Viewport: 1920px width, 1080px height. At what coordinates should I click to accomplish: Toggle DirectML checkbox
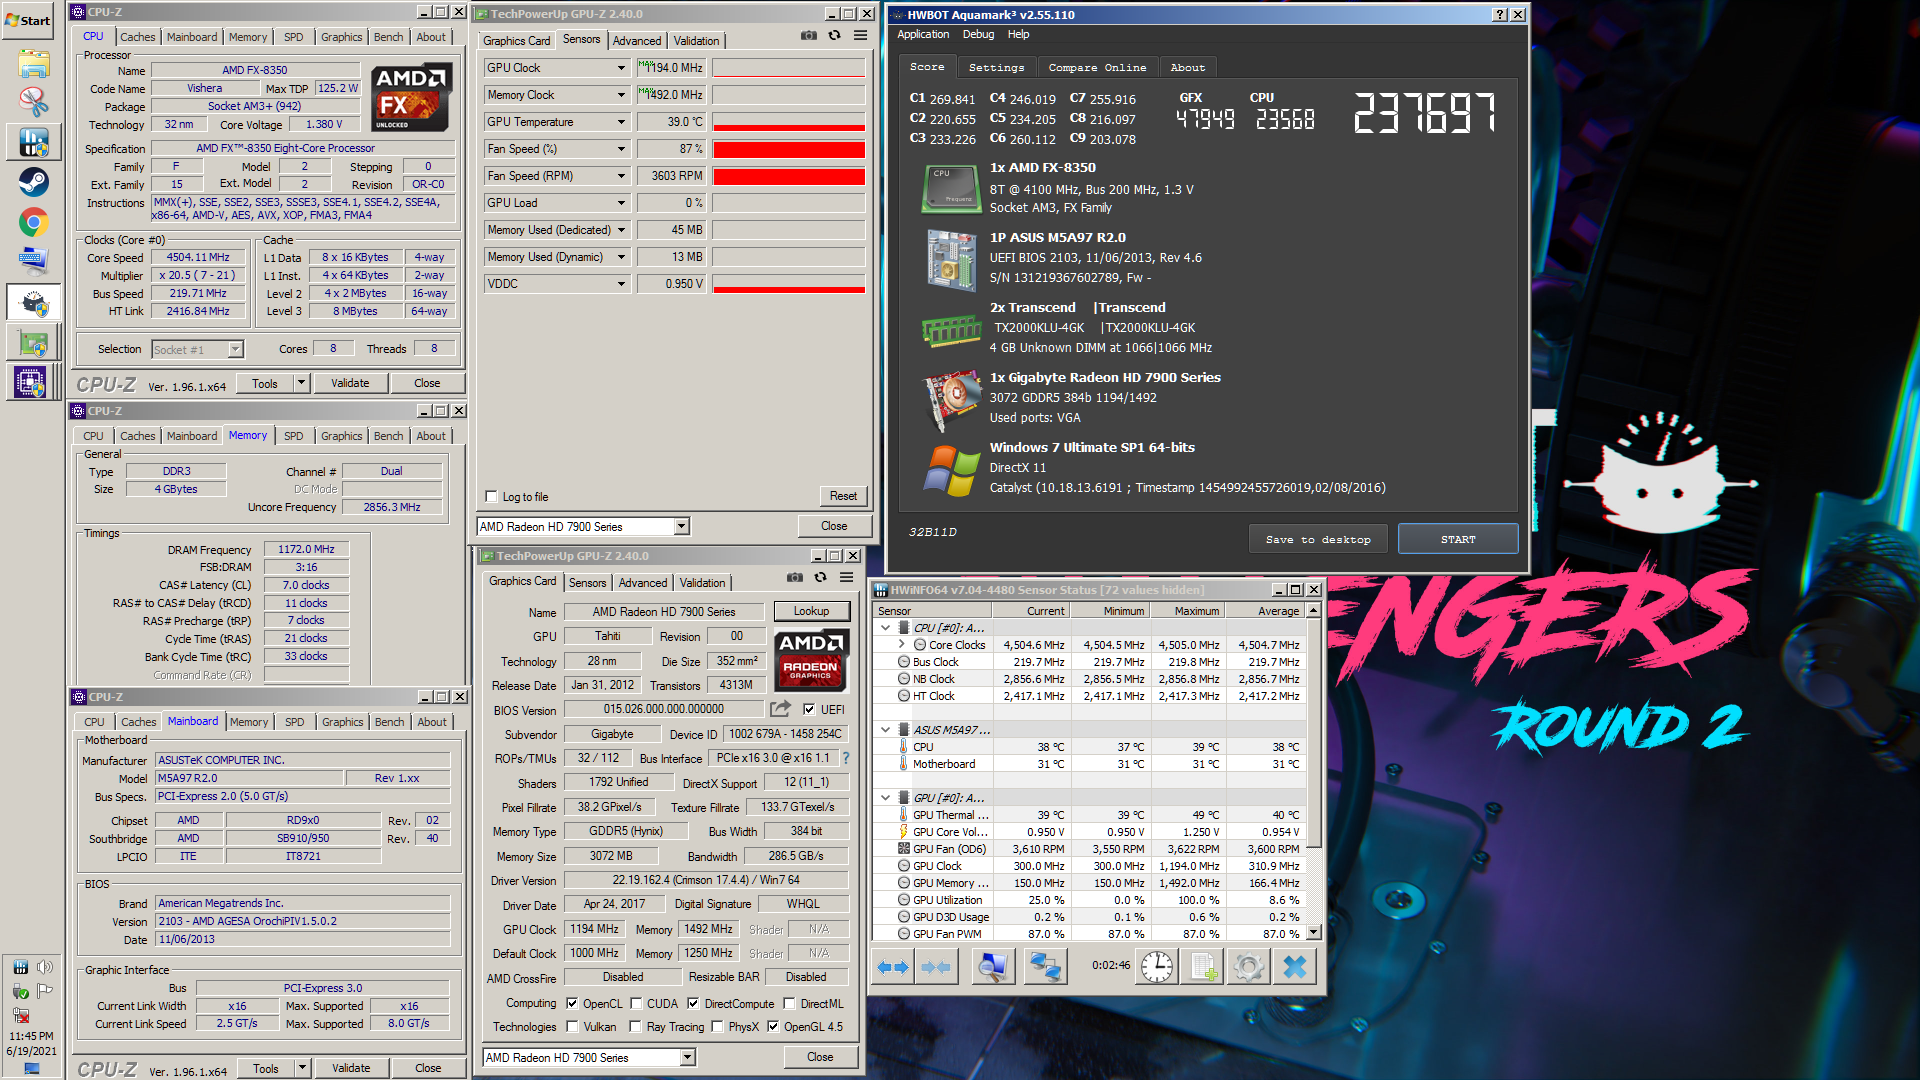(x=789, y=1003)
